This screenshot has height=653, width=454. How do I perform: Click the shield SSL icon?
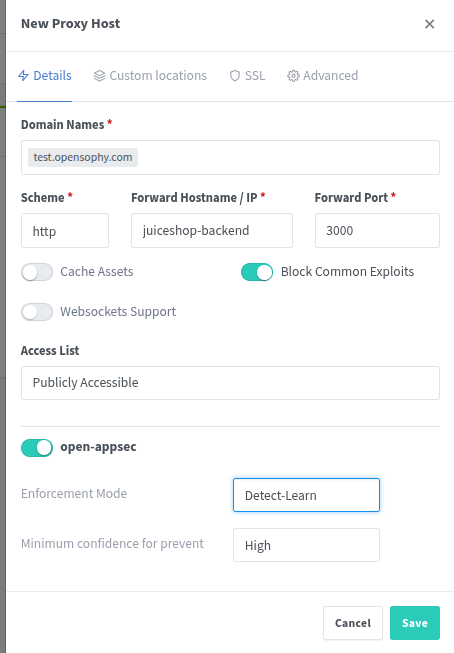(x=235, y=76)
